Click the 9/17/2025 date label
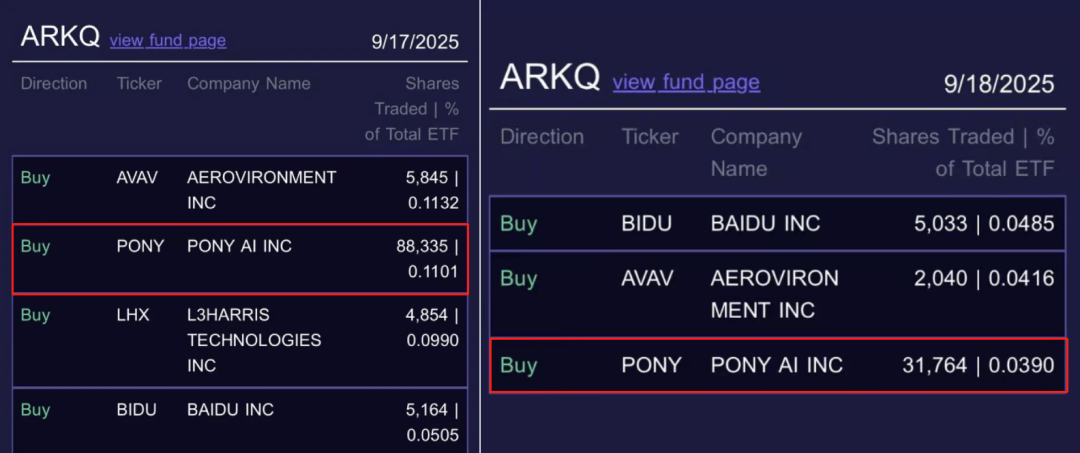The height and width of the screenshot is (453, 1080). click(415, 41)
